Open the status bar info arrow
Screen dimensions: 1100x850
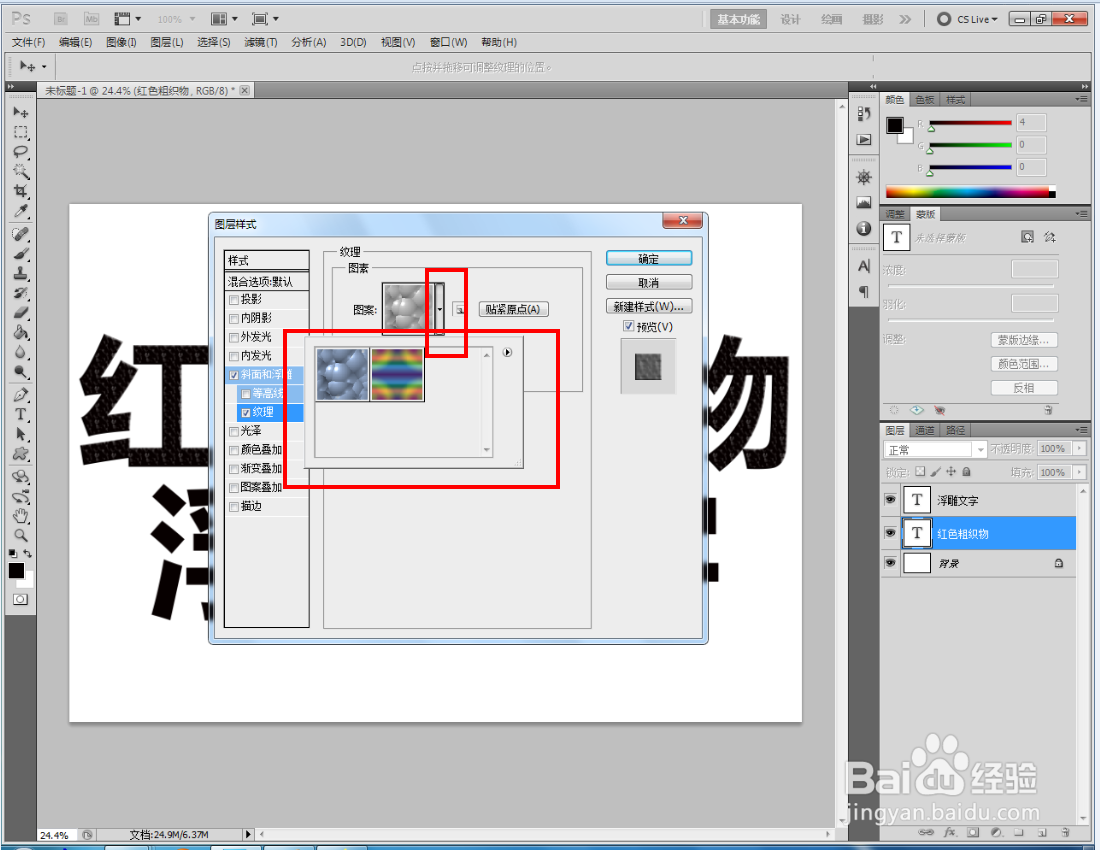click(248, 835)
